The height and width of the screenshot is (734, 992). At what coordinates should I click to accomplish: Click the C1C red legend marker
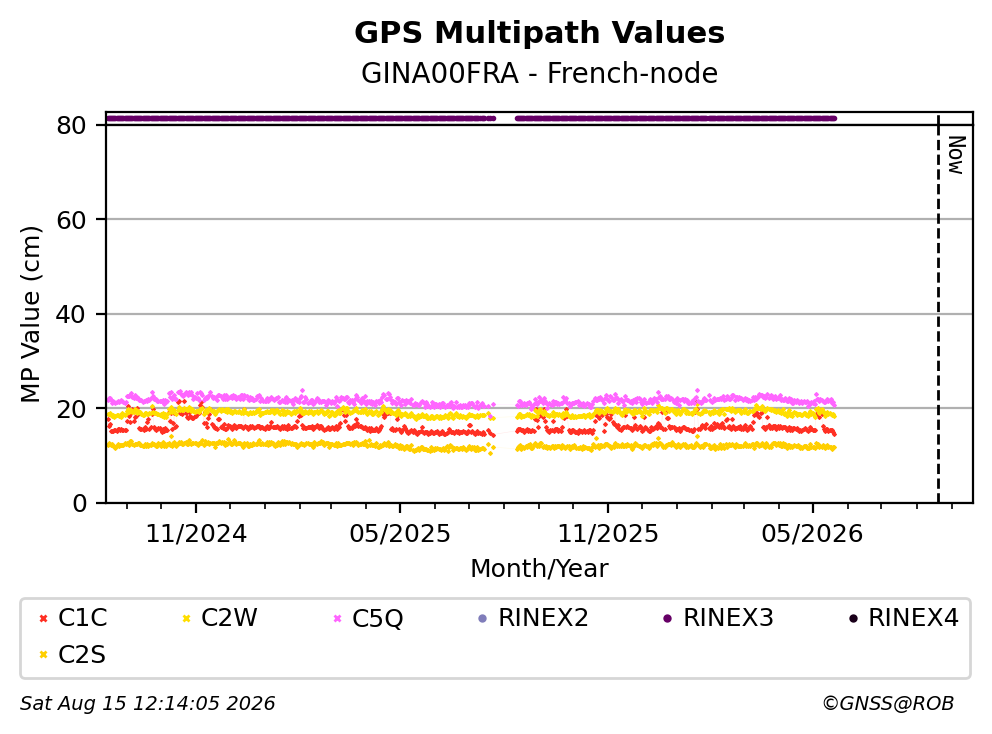(x=43, y=618)
